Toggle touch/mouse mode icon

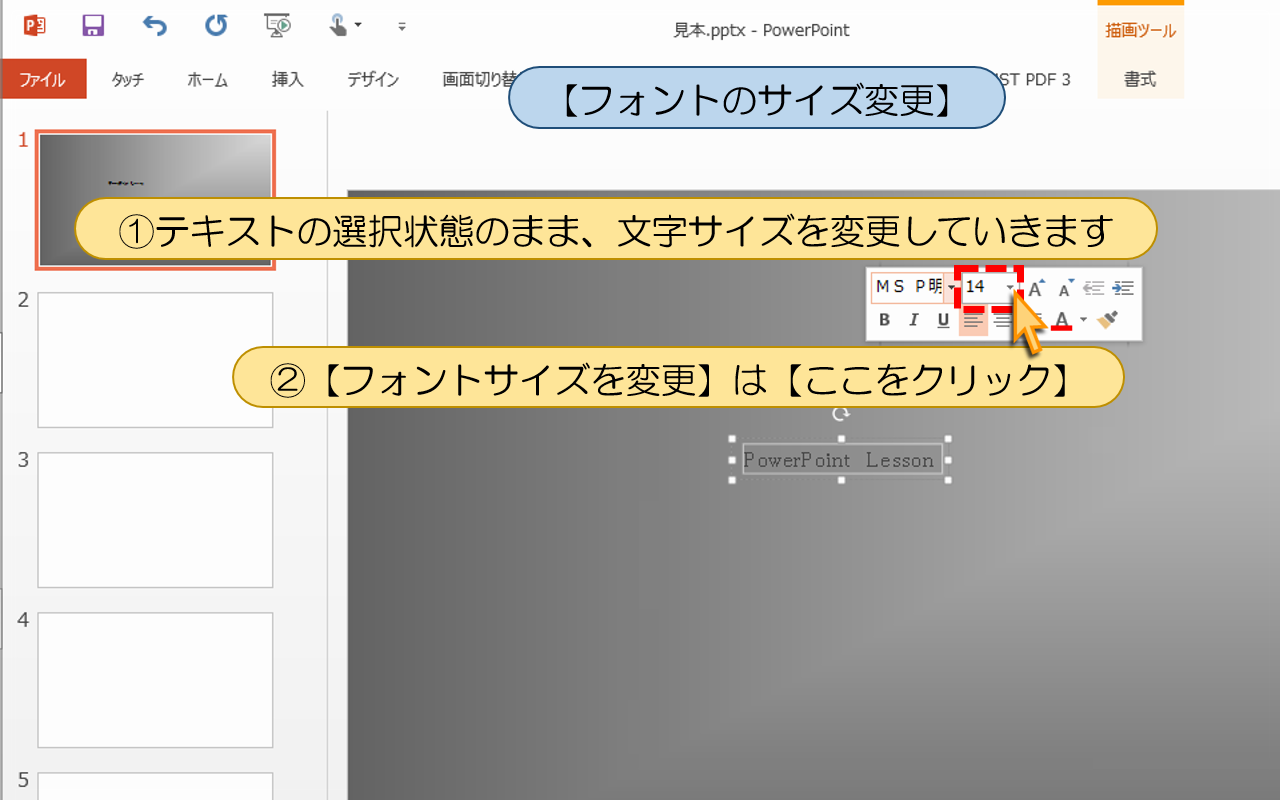pyautogui.click(x=339, y=25)
